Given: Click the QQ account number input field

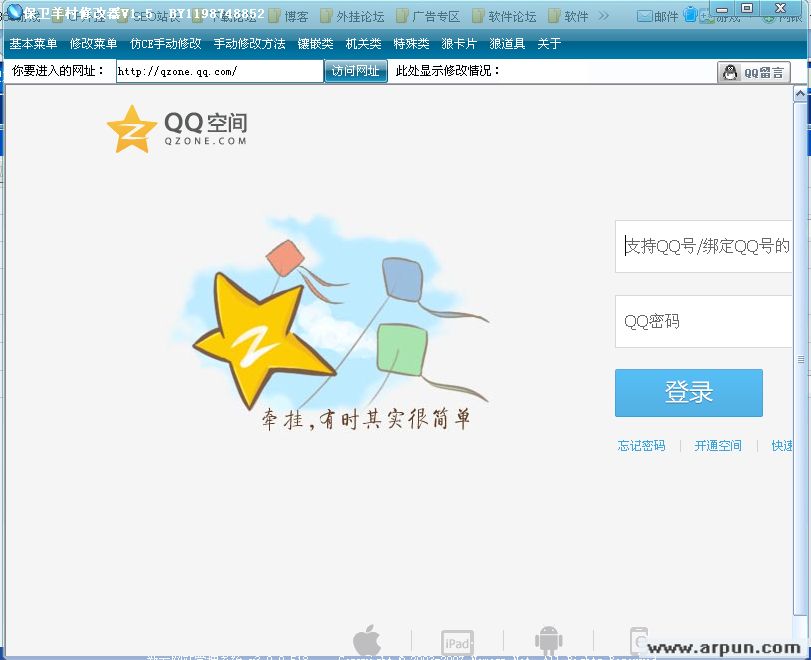Looking at the screenshot, I should coord(703,246).
